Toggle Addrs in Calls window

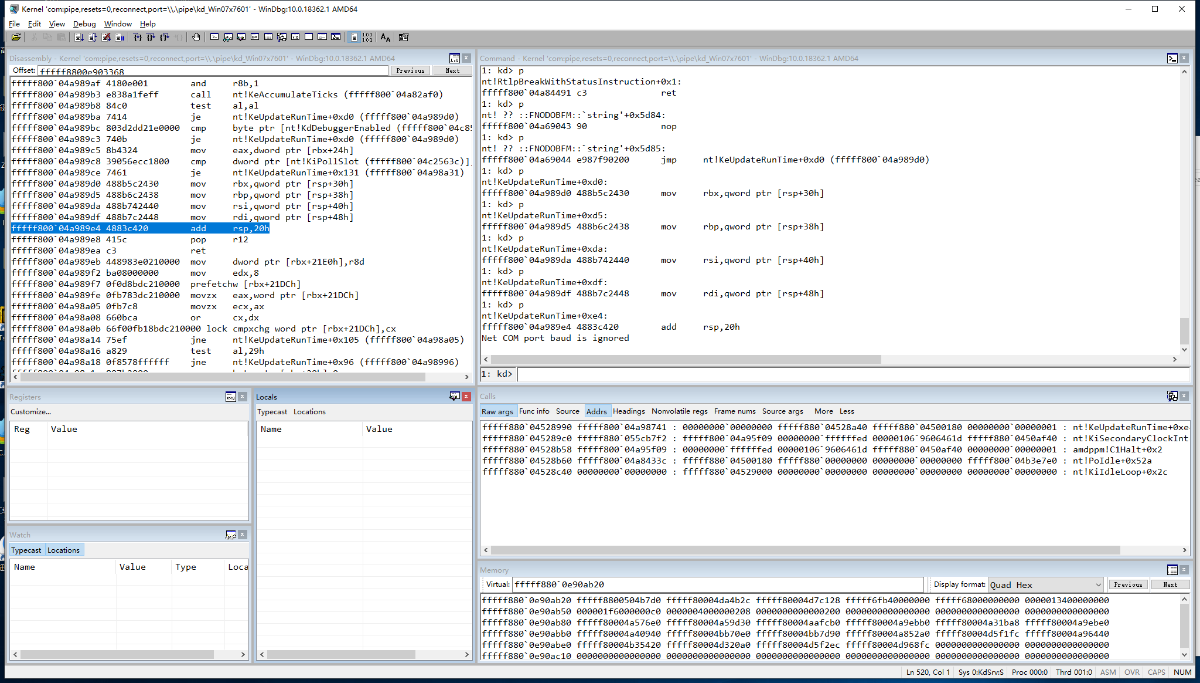(597, 411)
